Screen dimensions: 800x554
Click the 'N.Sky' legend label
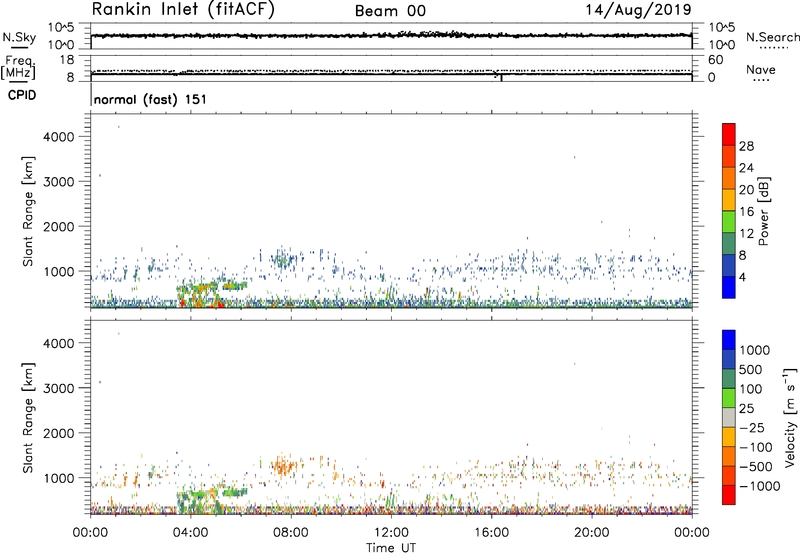pyautogui.click(x=19, y=37)
